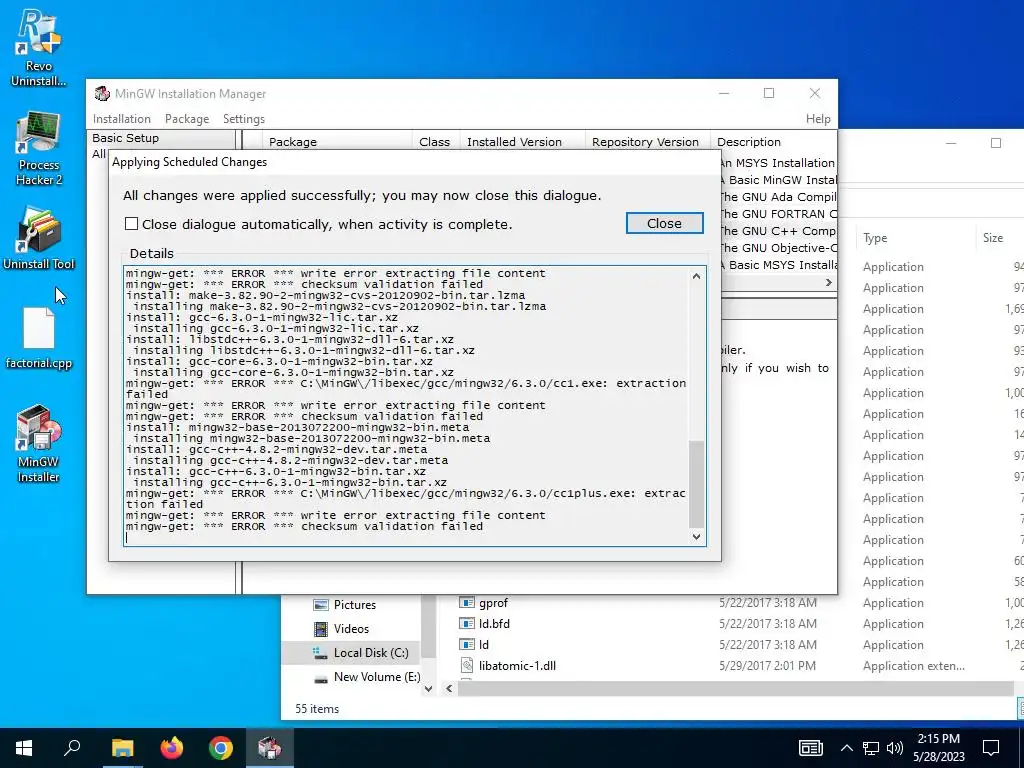Image resolution: width=1024 pixels, height=768 pixels.
Task: Sort by Repository Version column
Action: (x=645, y=142)
